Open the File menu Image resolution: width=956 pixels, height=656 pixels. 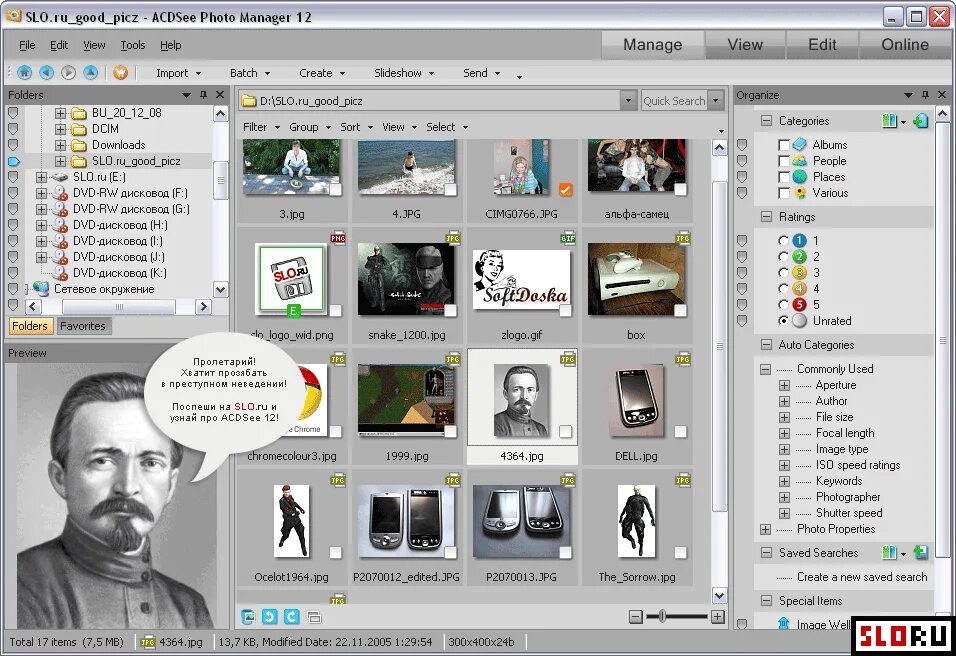coord(27,45)
